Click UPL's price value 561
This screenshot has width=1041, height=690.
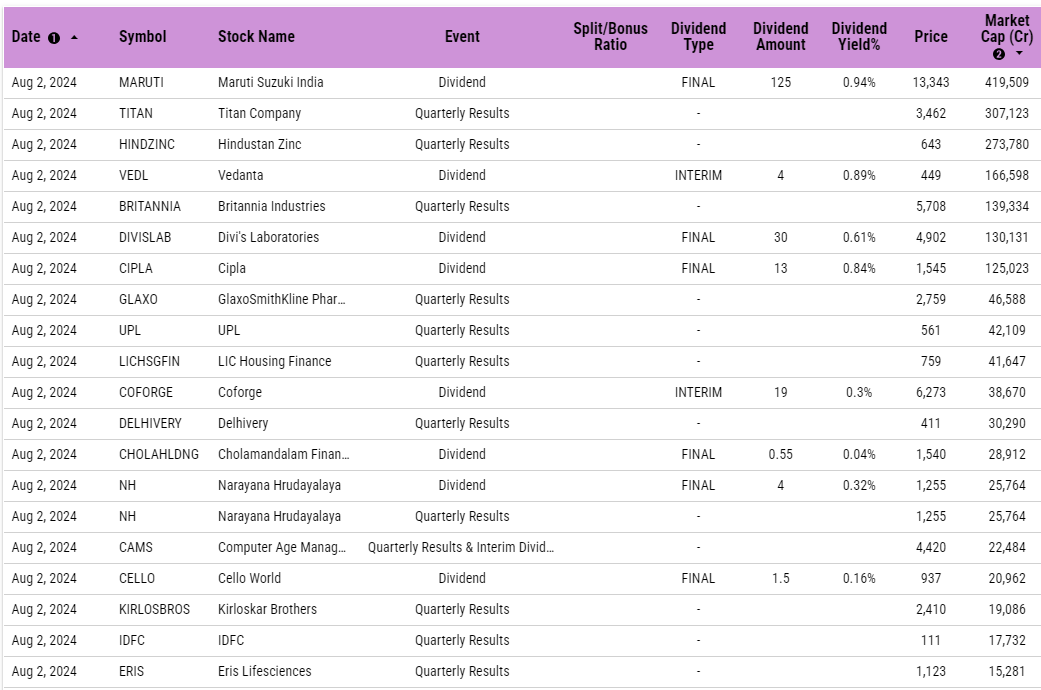(x=931, y=330)
